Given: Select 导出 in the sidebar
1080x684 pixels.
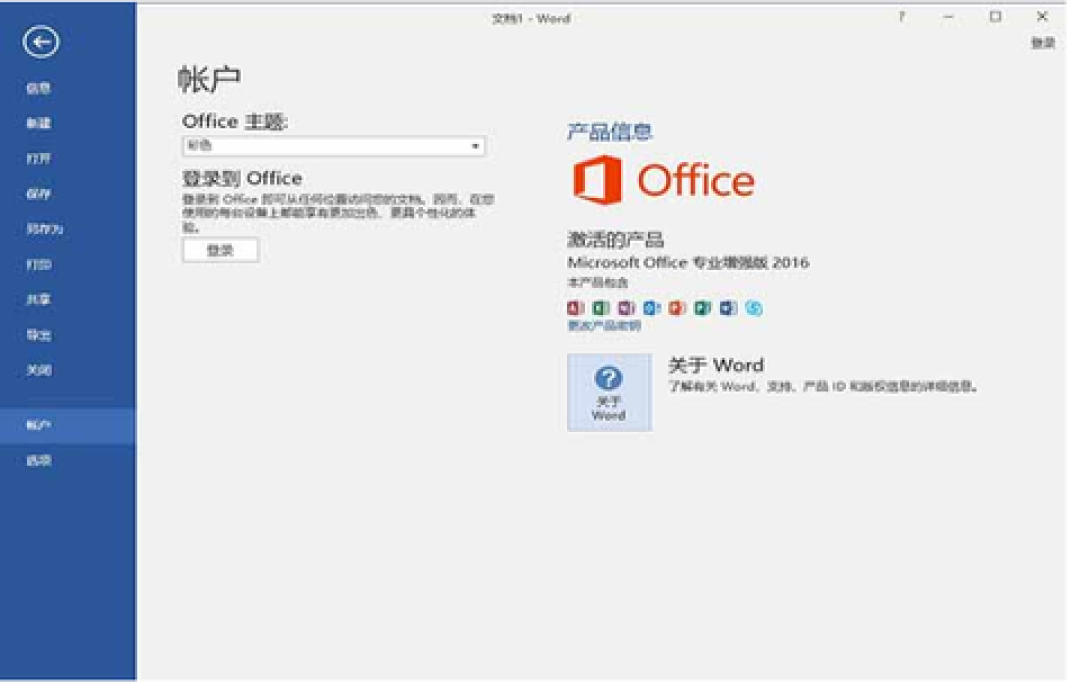Looking at the screenshot, I should tap(39, 335).
